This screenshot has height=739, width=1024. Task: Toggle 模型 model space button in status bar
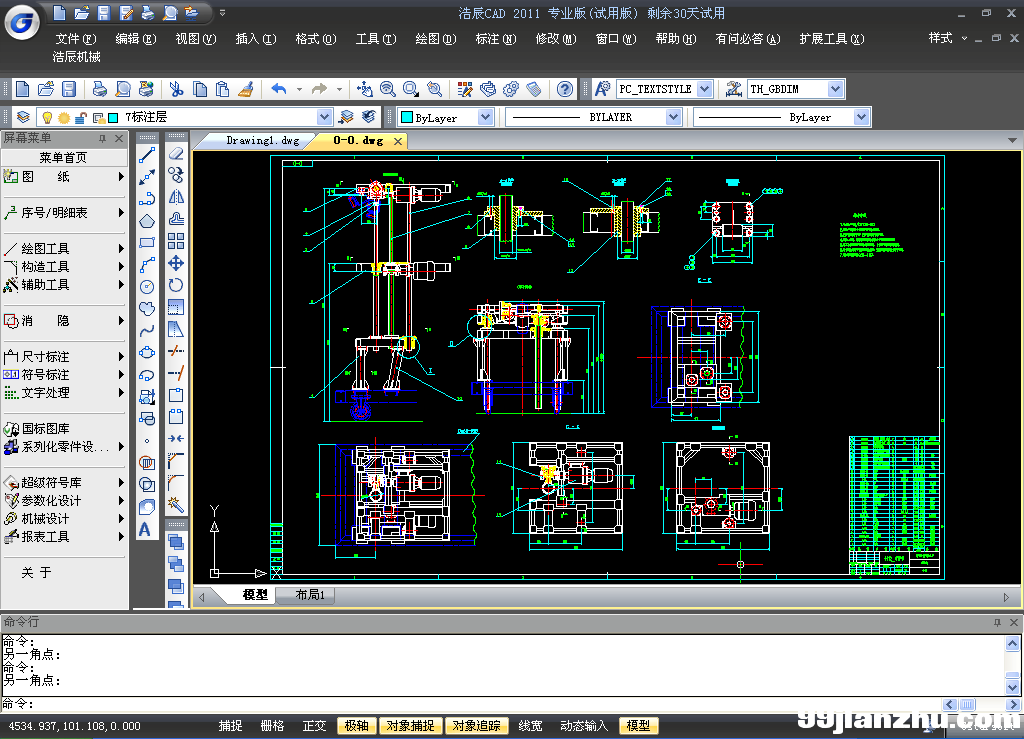click(638, 726)
